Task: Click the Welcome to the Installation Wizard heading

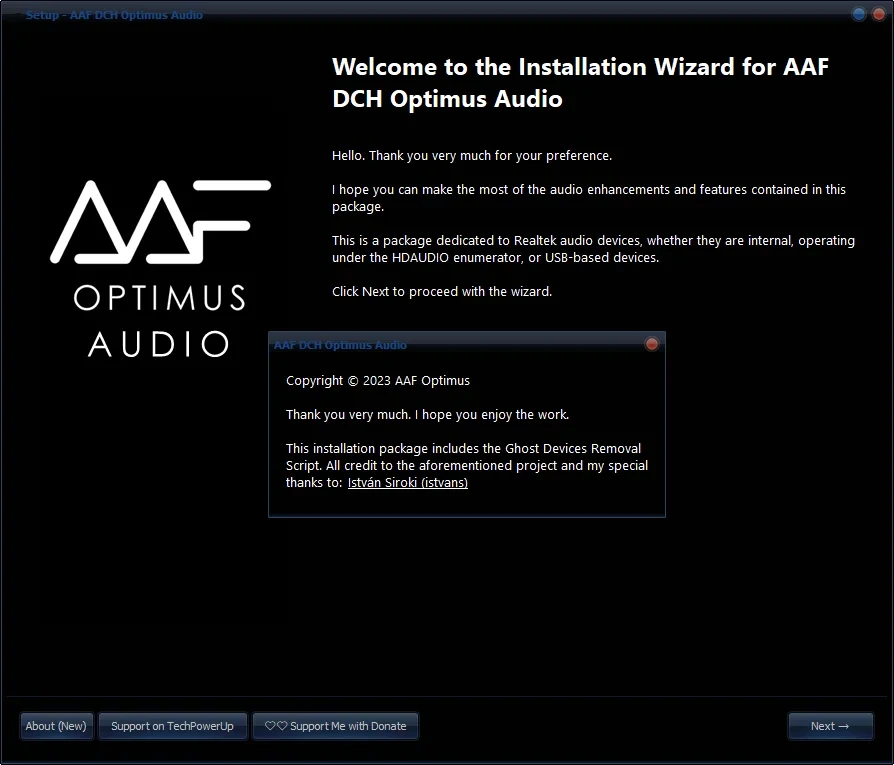Action: [580, 83]
